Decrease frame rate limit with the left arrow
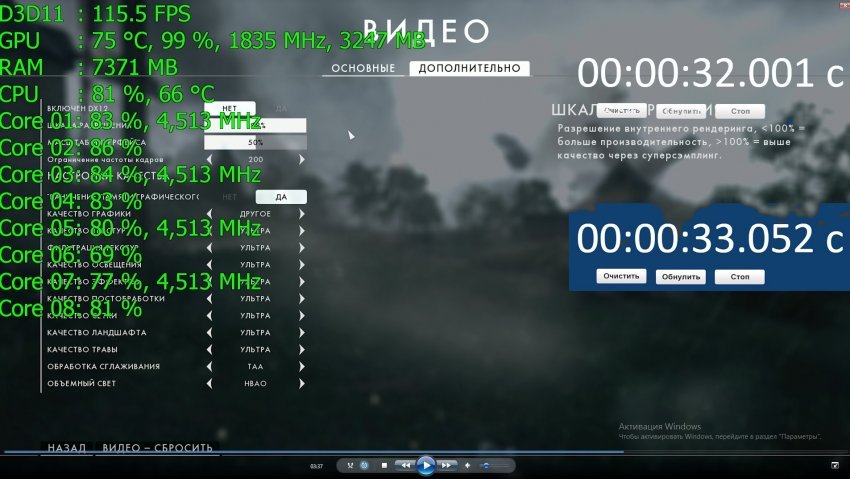Screen dimensions: 850x479 [x=210, y=160]
